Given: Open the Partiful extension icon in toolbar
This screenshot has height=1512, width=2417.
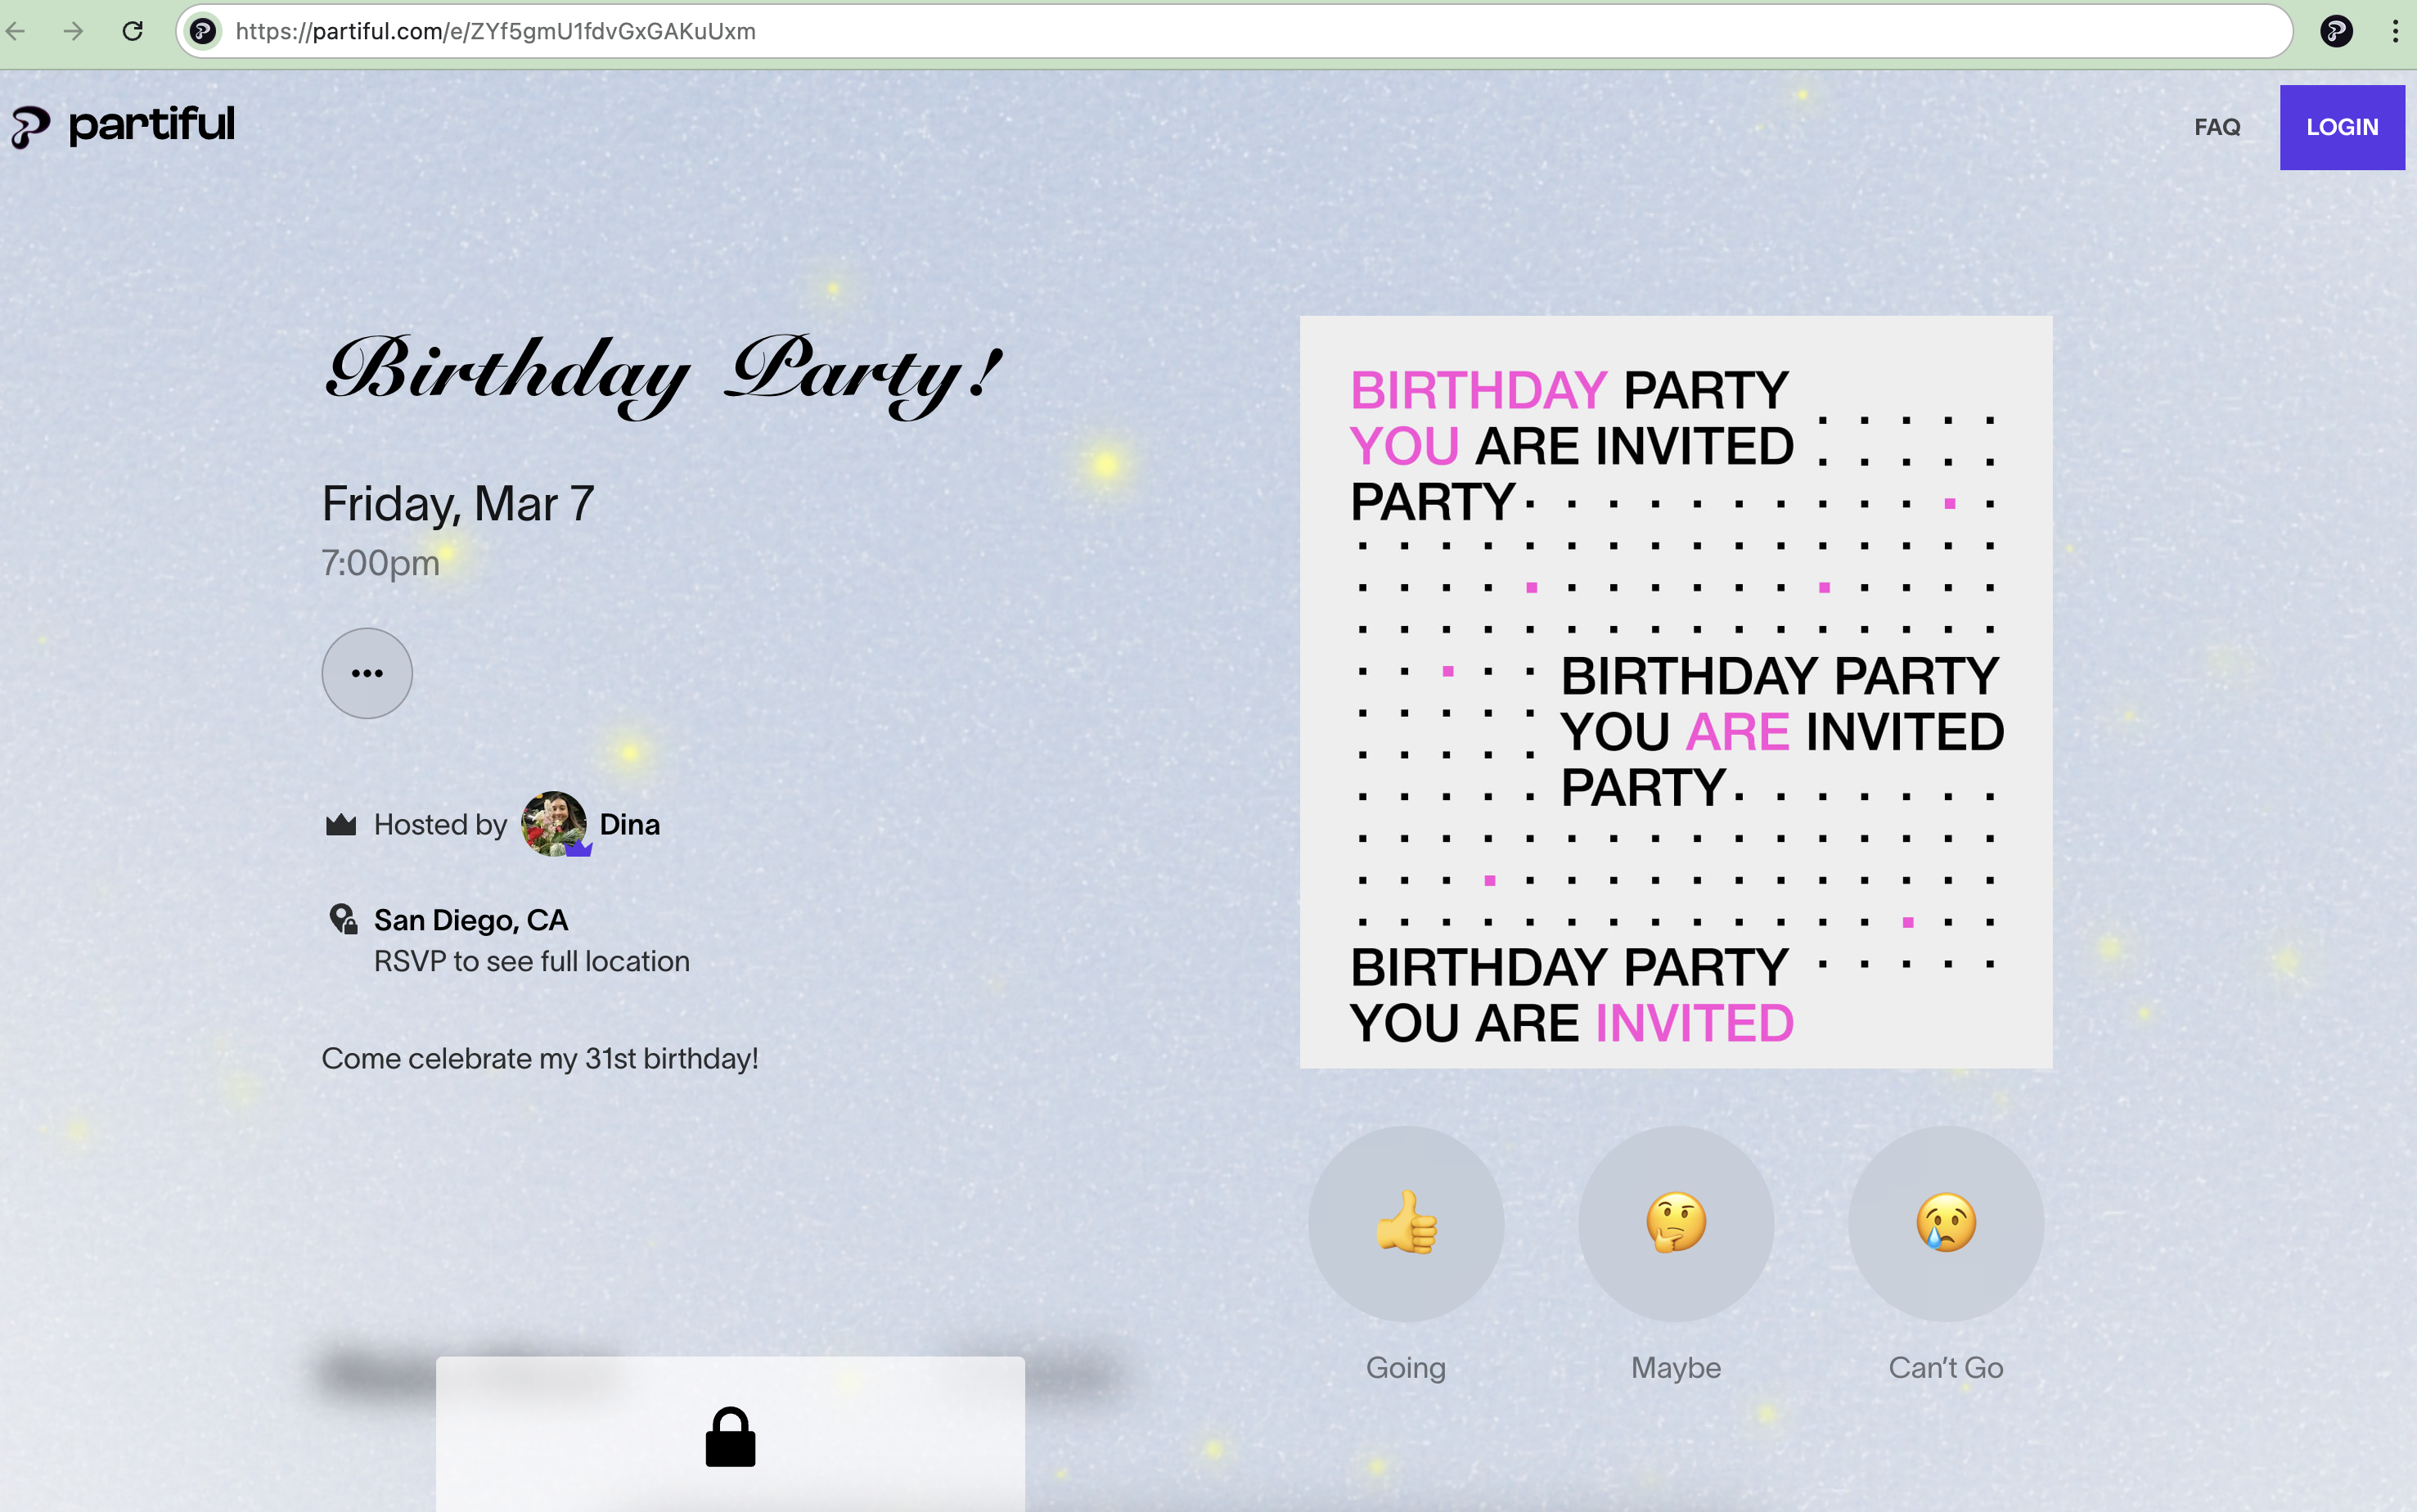Looking at the screenshot, I should [x=2336, y=31].
